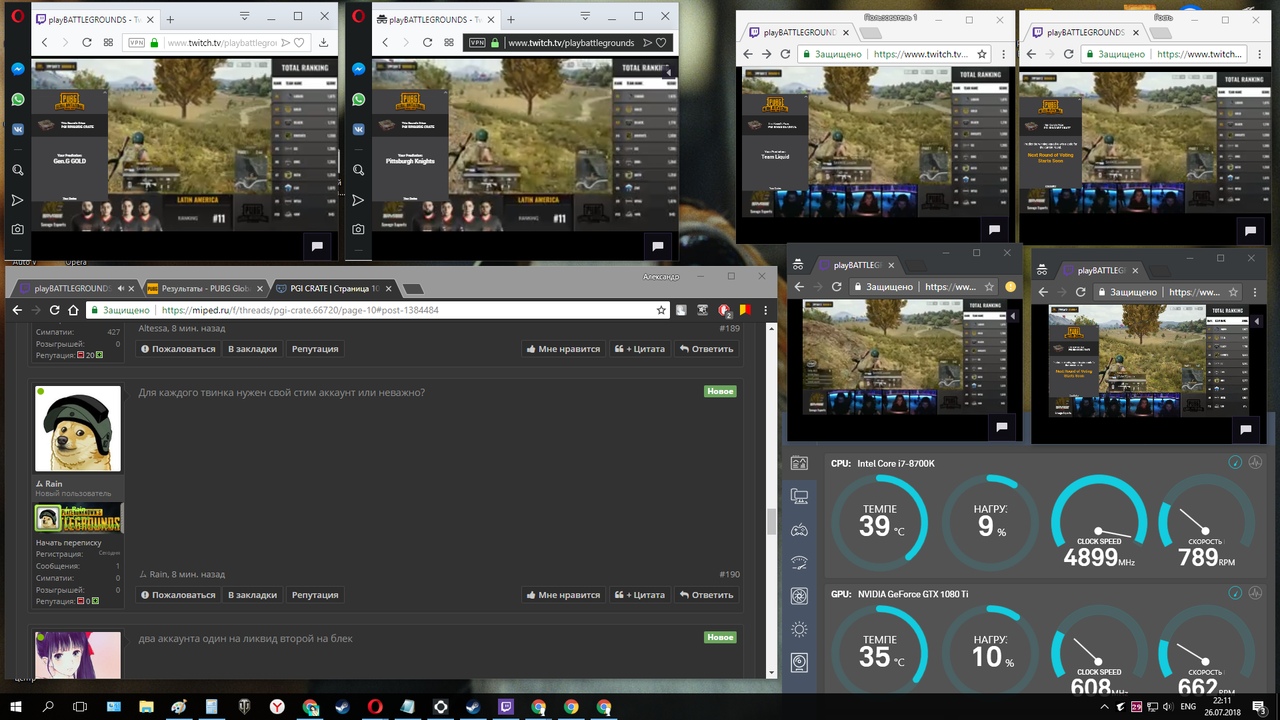
Task: Toggle heart bookmark in the private Opera window
Action: 660,43
